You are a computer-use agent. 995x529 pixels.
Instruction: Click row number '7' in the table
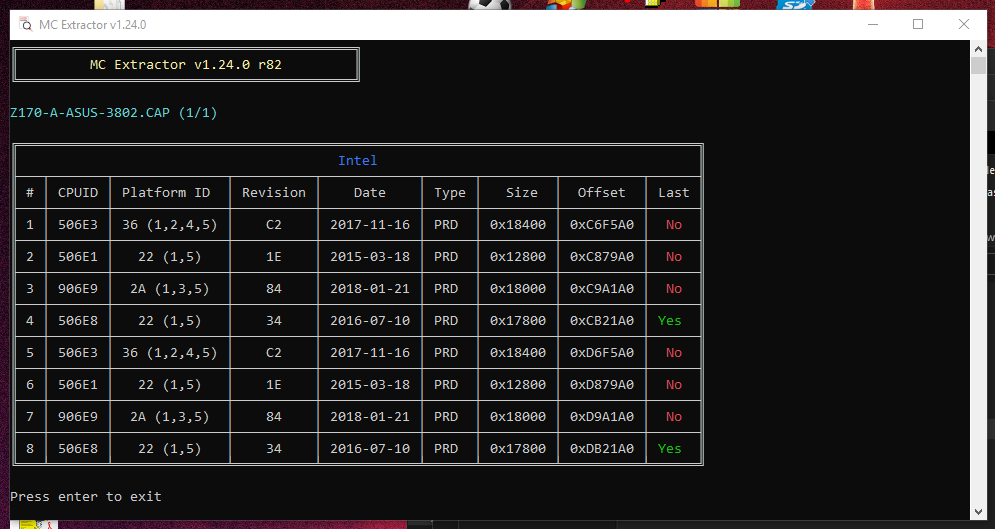[x=30, y=417]
